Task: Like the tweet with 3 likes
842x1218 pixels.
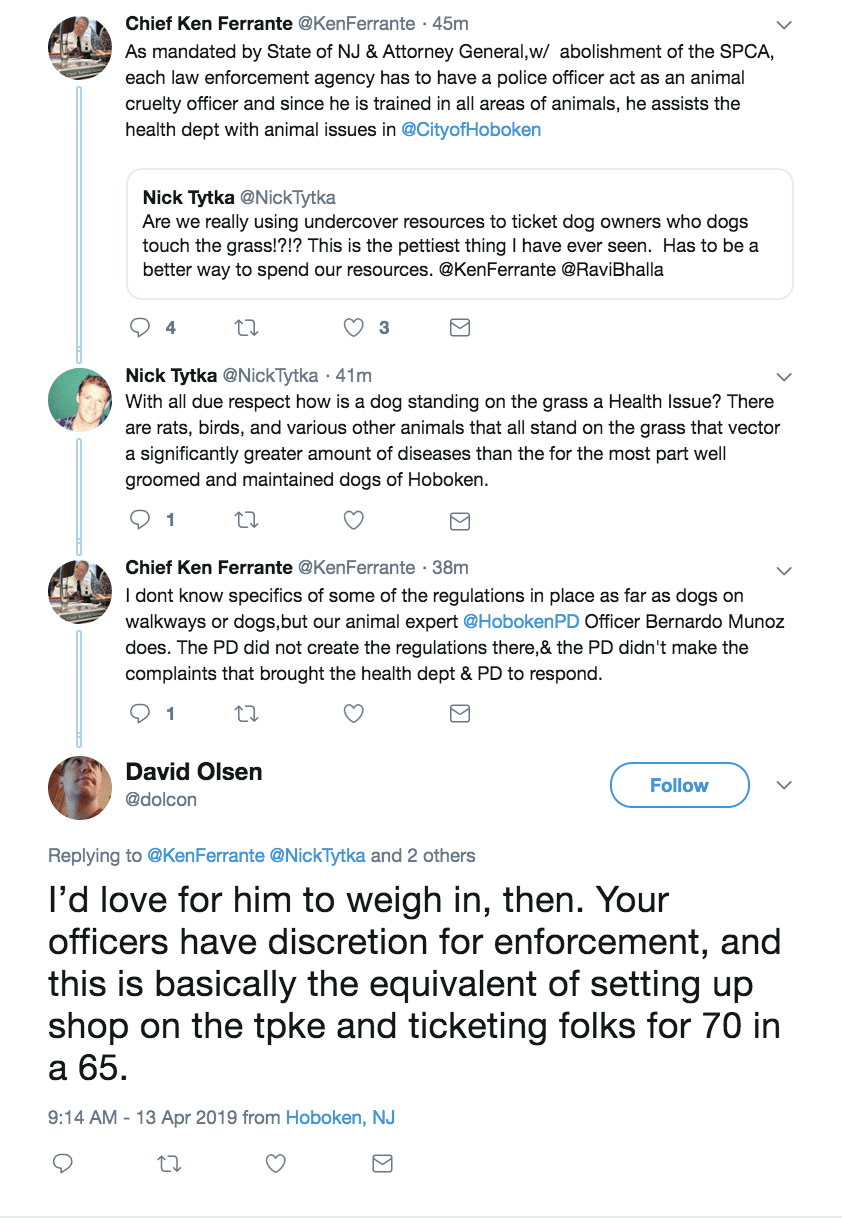Action: tap(353, 328)
